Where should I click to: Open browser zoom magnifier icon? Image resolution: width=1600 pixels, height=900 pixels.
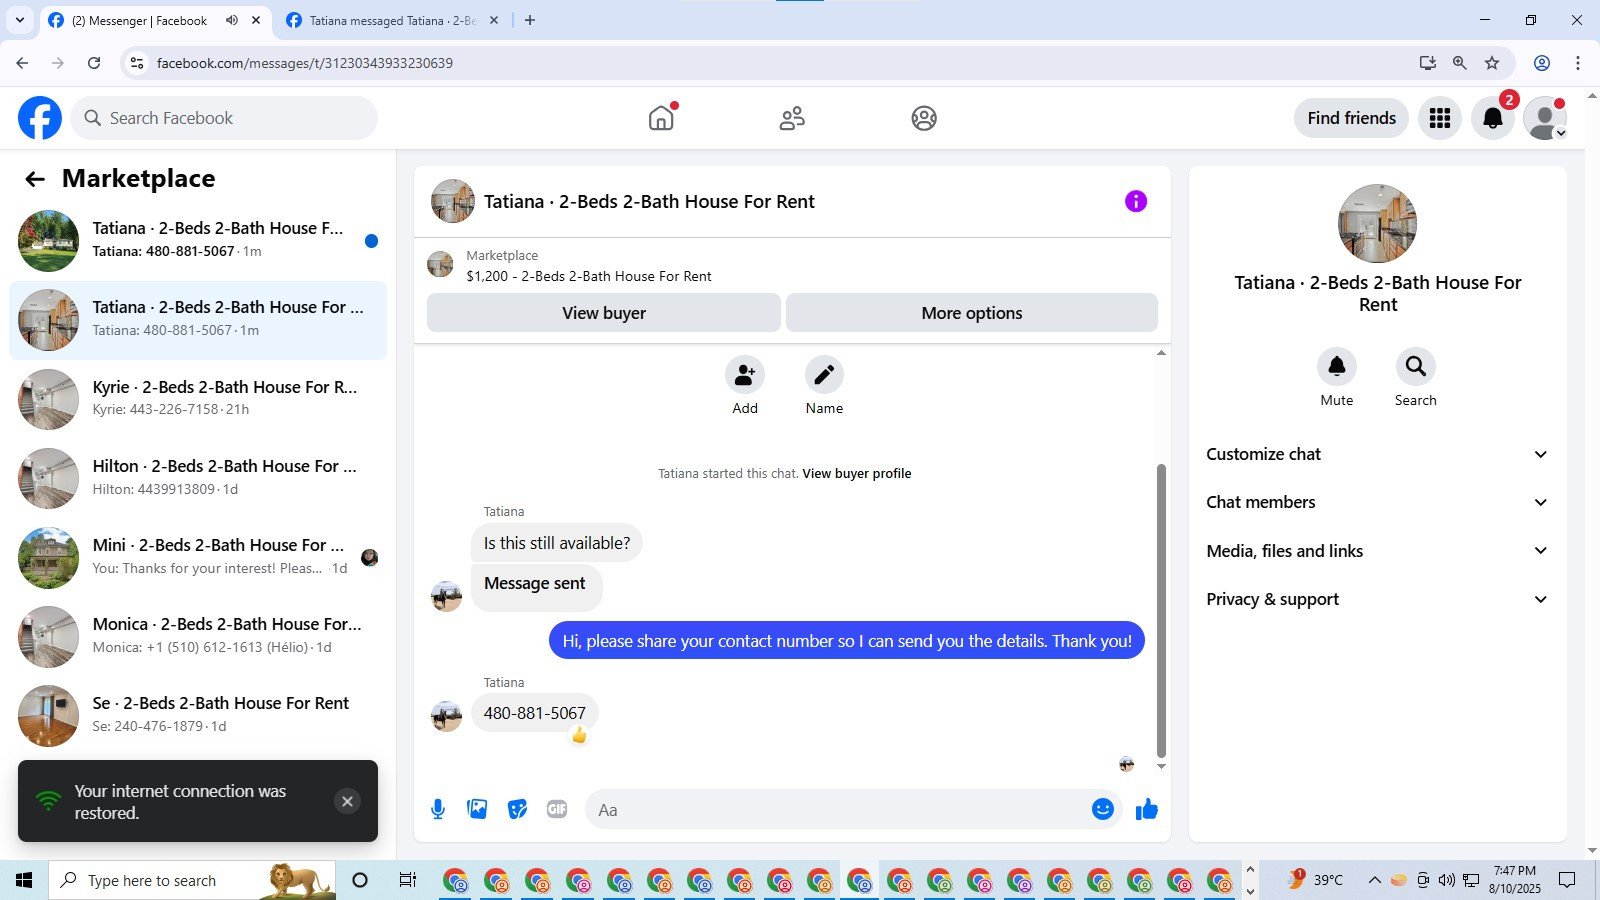point(1460,63)
